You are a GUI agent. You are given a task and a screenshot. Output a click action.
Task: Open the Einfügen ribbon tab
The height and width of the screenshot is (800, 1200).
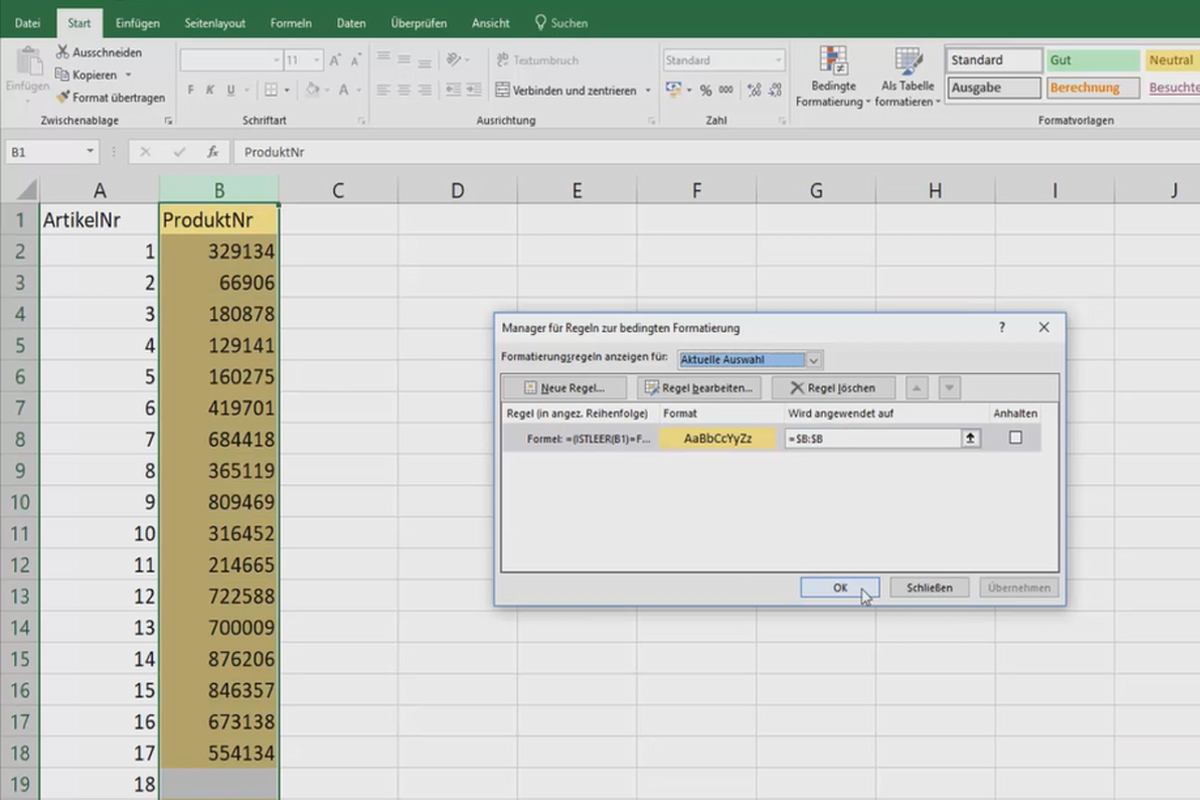(x=137, y=22)
